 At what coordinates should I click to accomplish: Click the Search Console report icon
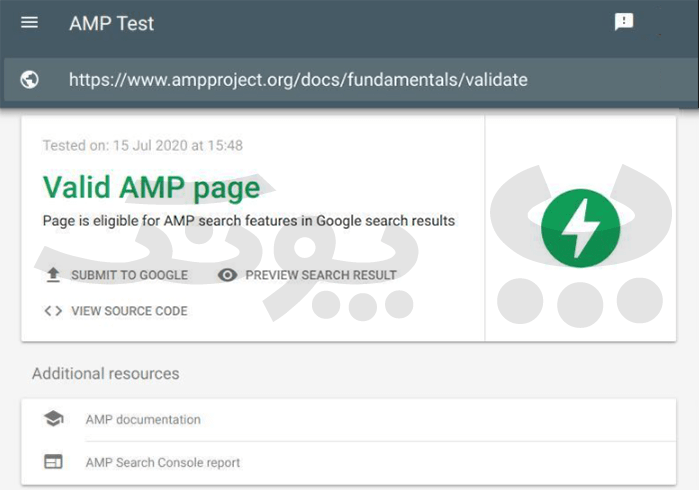(x=53, y=461)
